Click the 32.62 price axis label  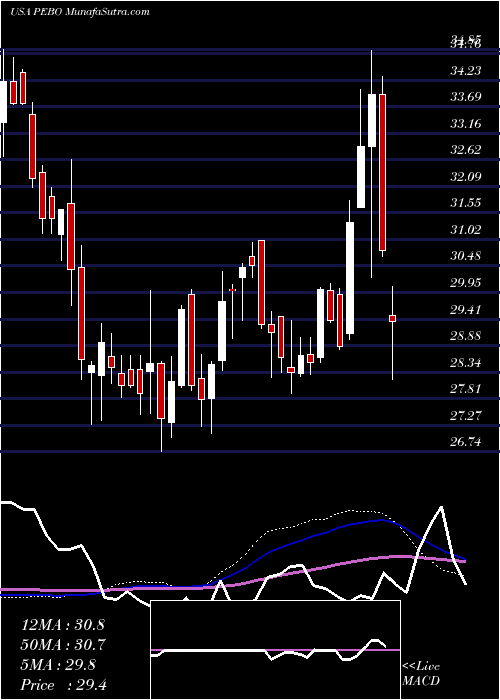pyautogui.click(x=466, y=150)
